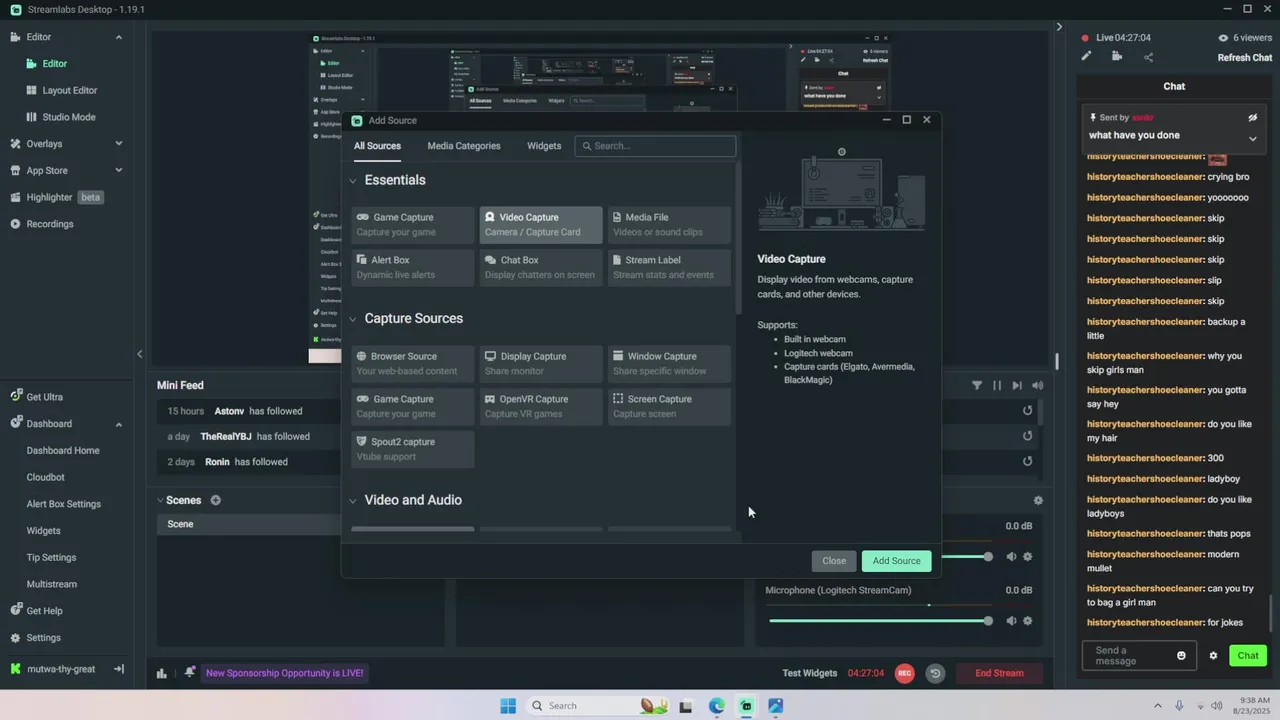The width and height of the screenshot is (1280, 720).
Task: Open the mixer settings gear
Action: click(x=1038, y=500)
